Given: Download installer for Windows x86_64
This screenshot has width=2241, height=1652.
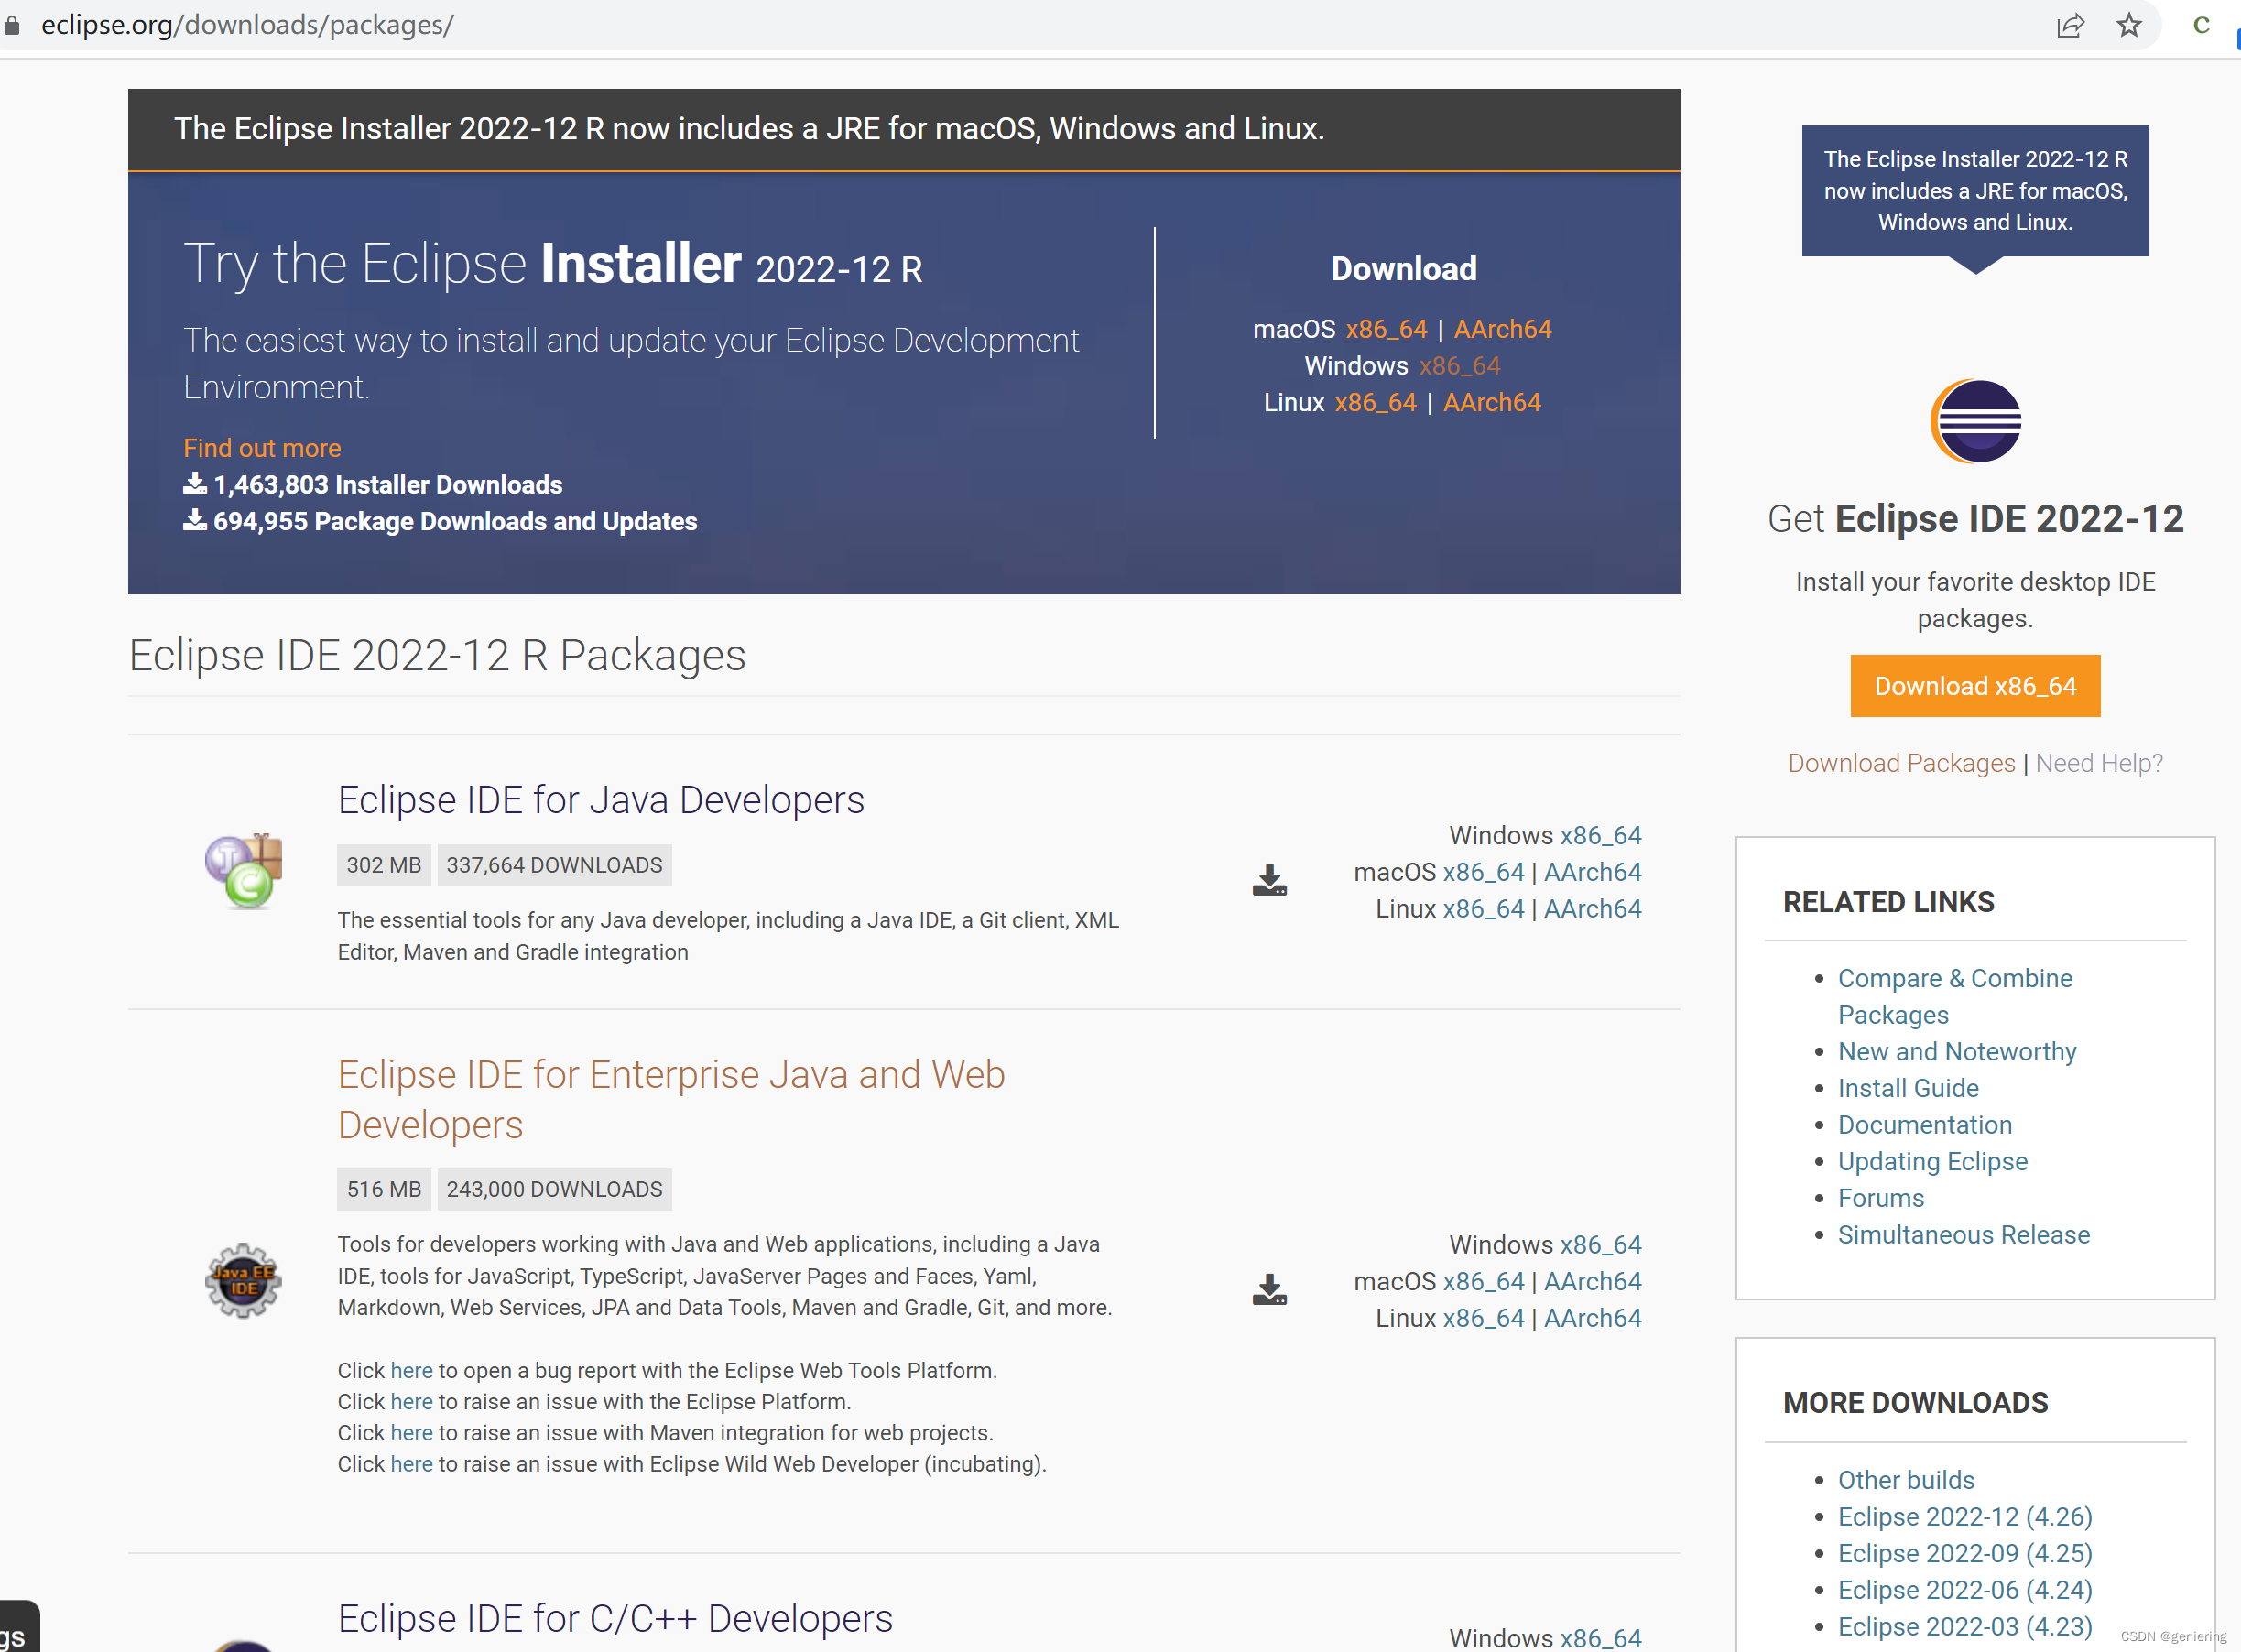Looking at the screenshot, I should click(1459, 366).
